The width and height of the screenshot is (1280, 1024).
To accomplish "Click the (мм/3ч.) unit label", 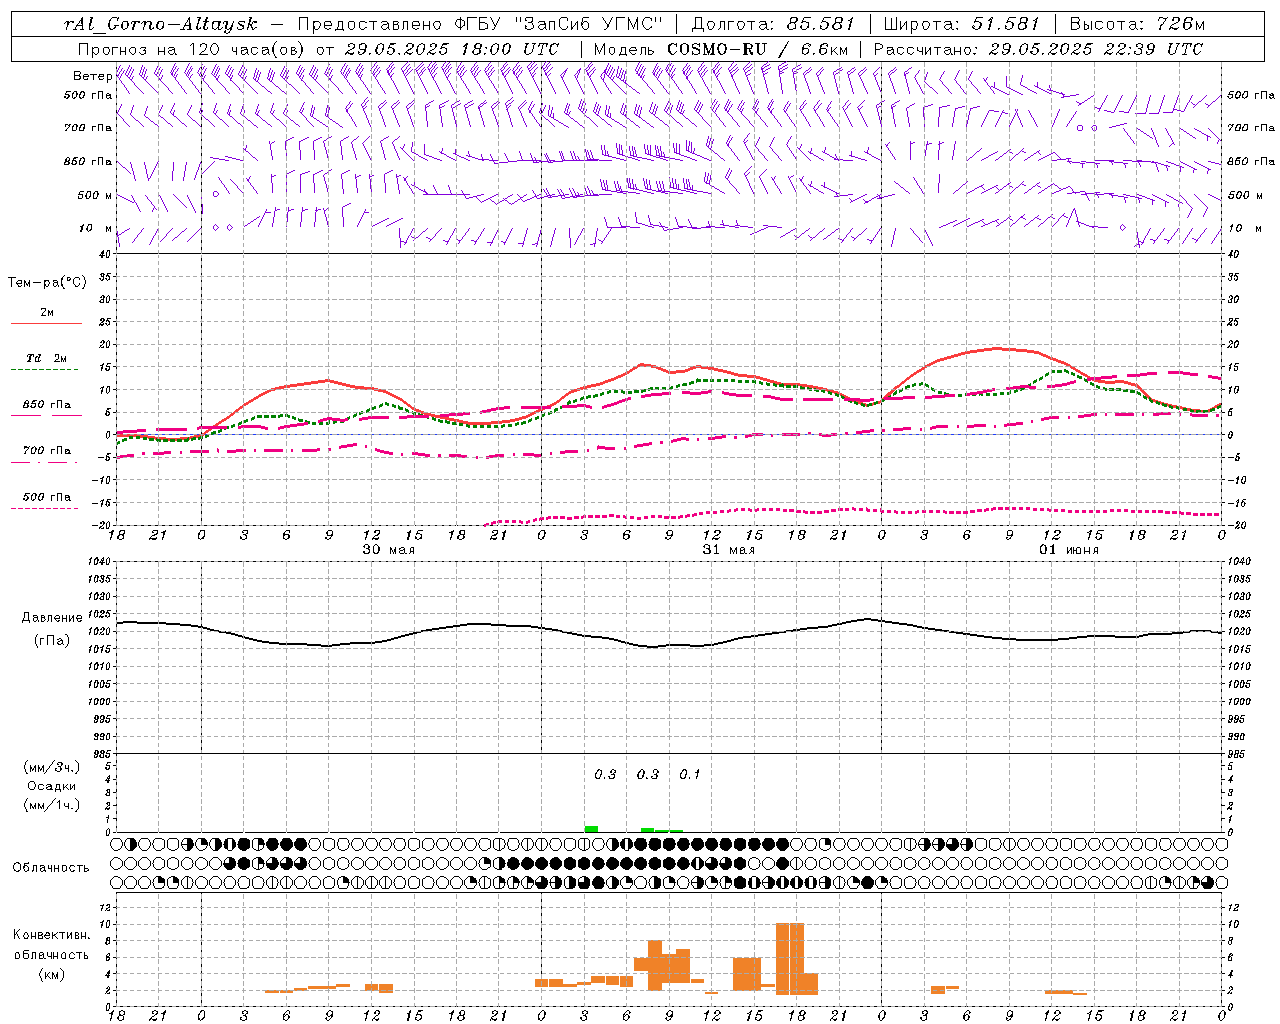I will [52, 767].
